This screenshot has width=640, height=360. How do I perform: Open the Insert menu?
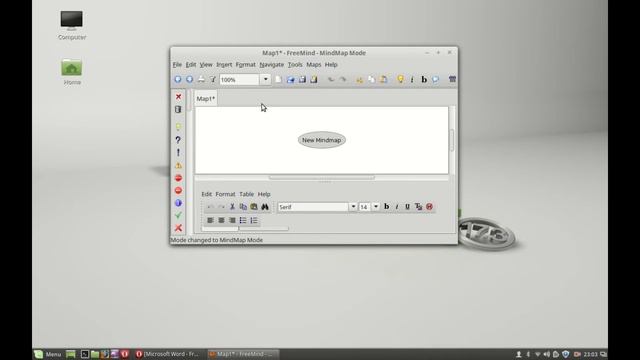click(224, 64)
